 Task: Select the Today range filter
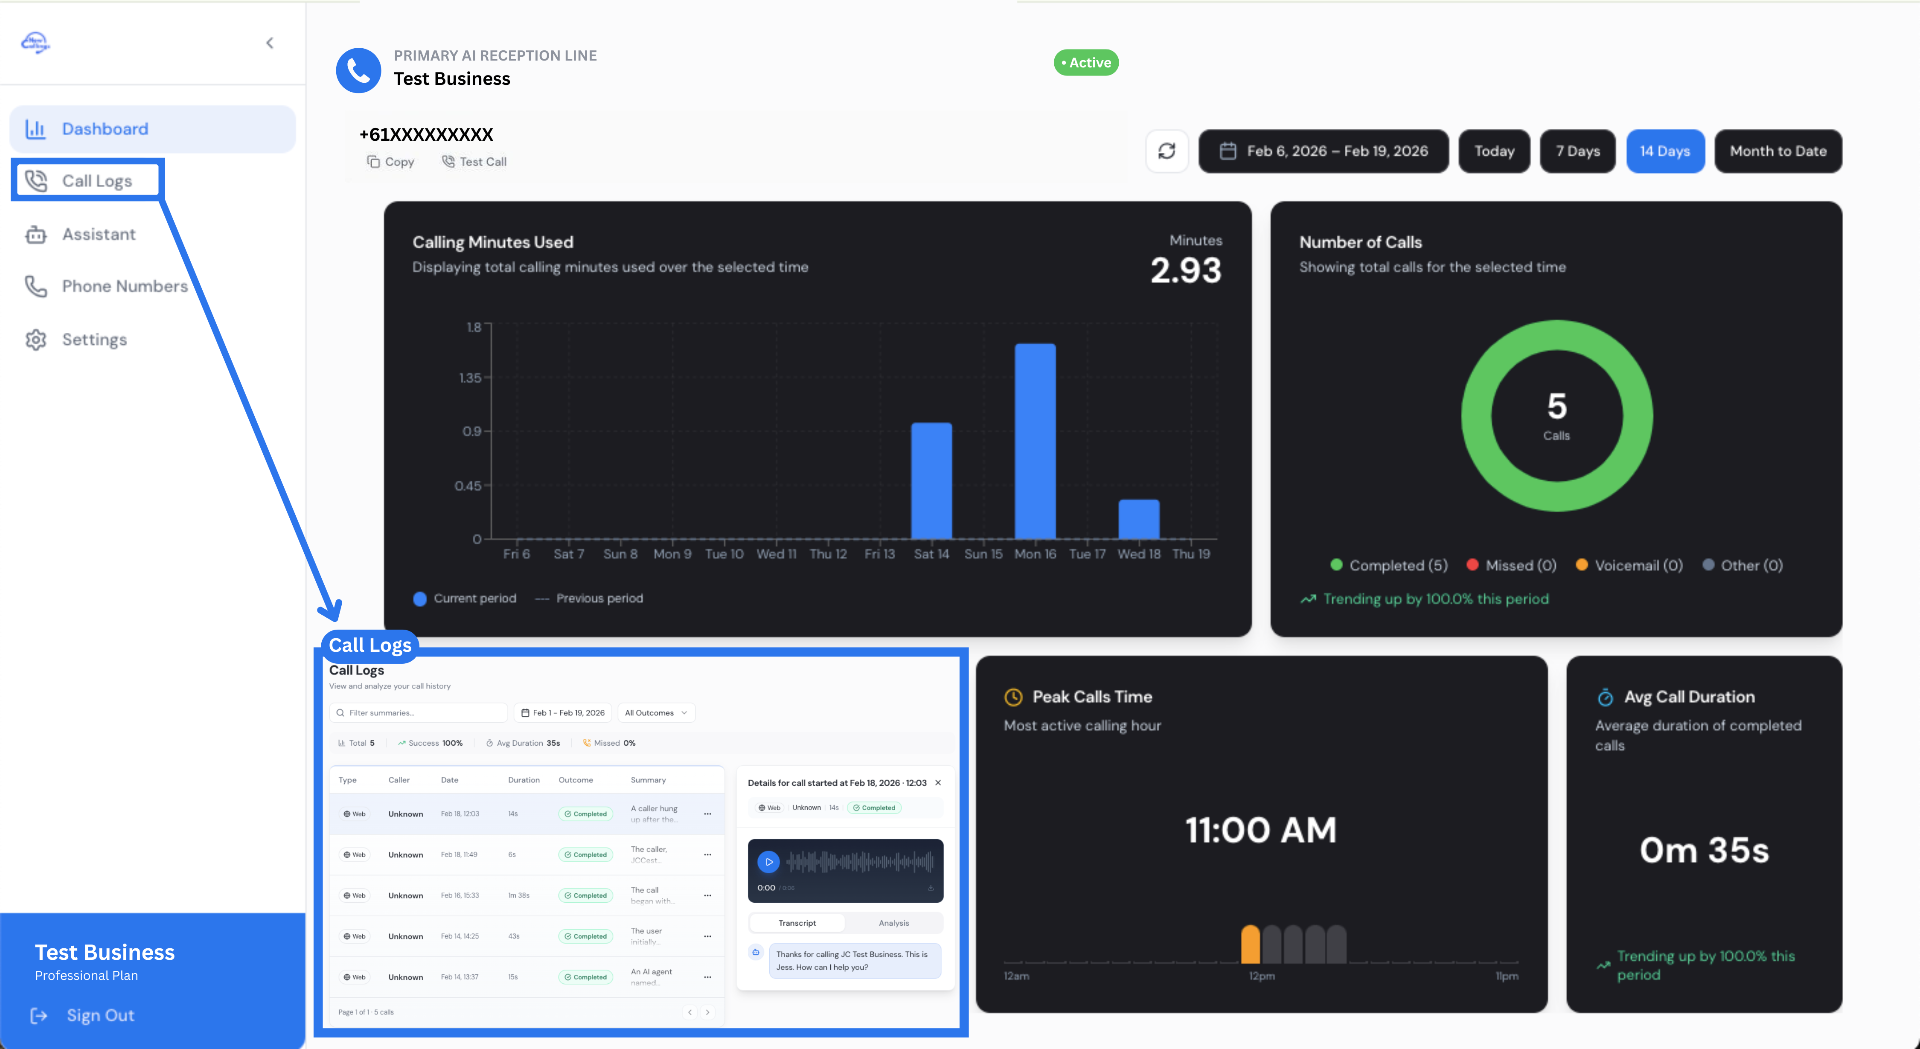(x=1494, y=151)
